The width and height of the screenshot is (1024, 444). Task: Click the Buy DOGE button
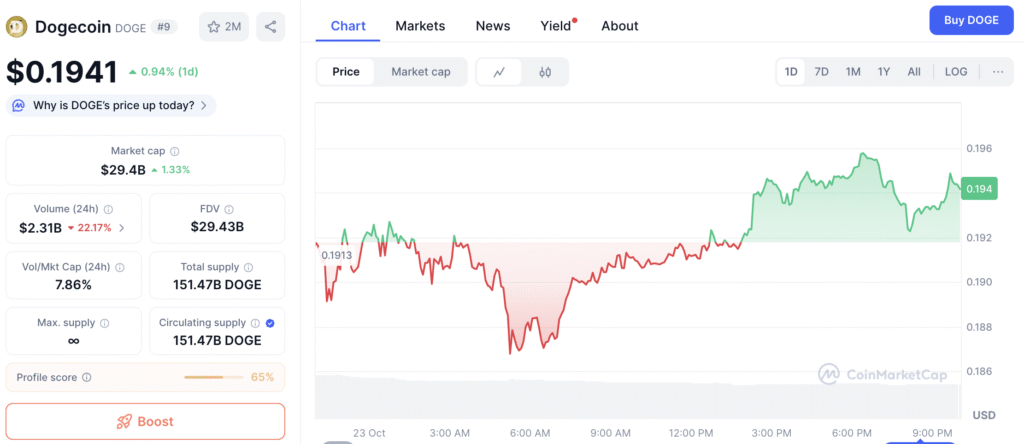tap(970, 20)
